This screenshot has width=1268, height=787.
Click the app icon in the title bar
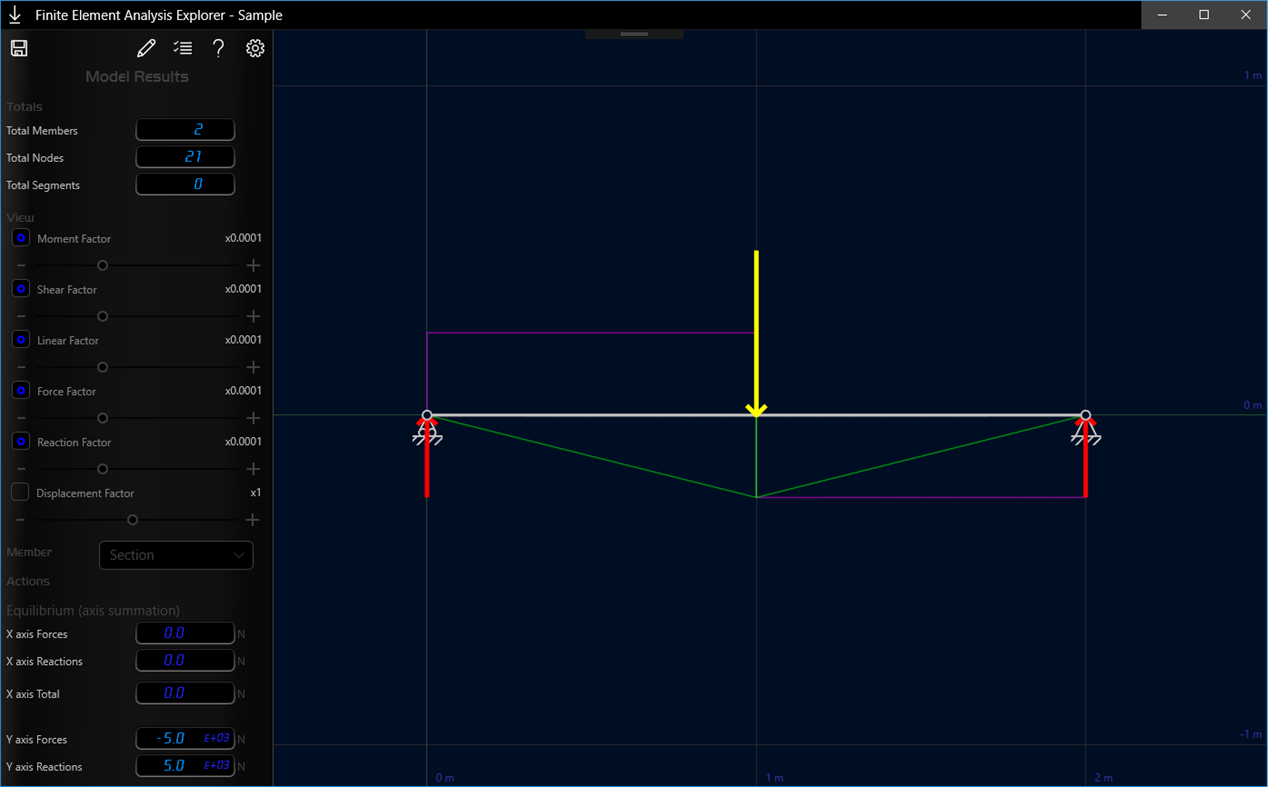[x=14, y=14]
